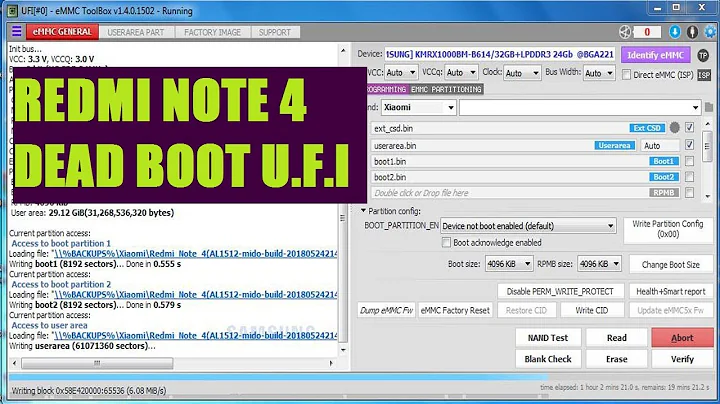Open the Boot size 4096 KiB dropdown
The height and width of the screenshot is (404, 720).
tap(509, 264)
